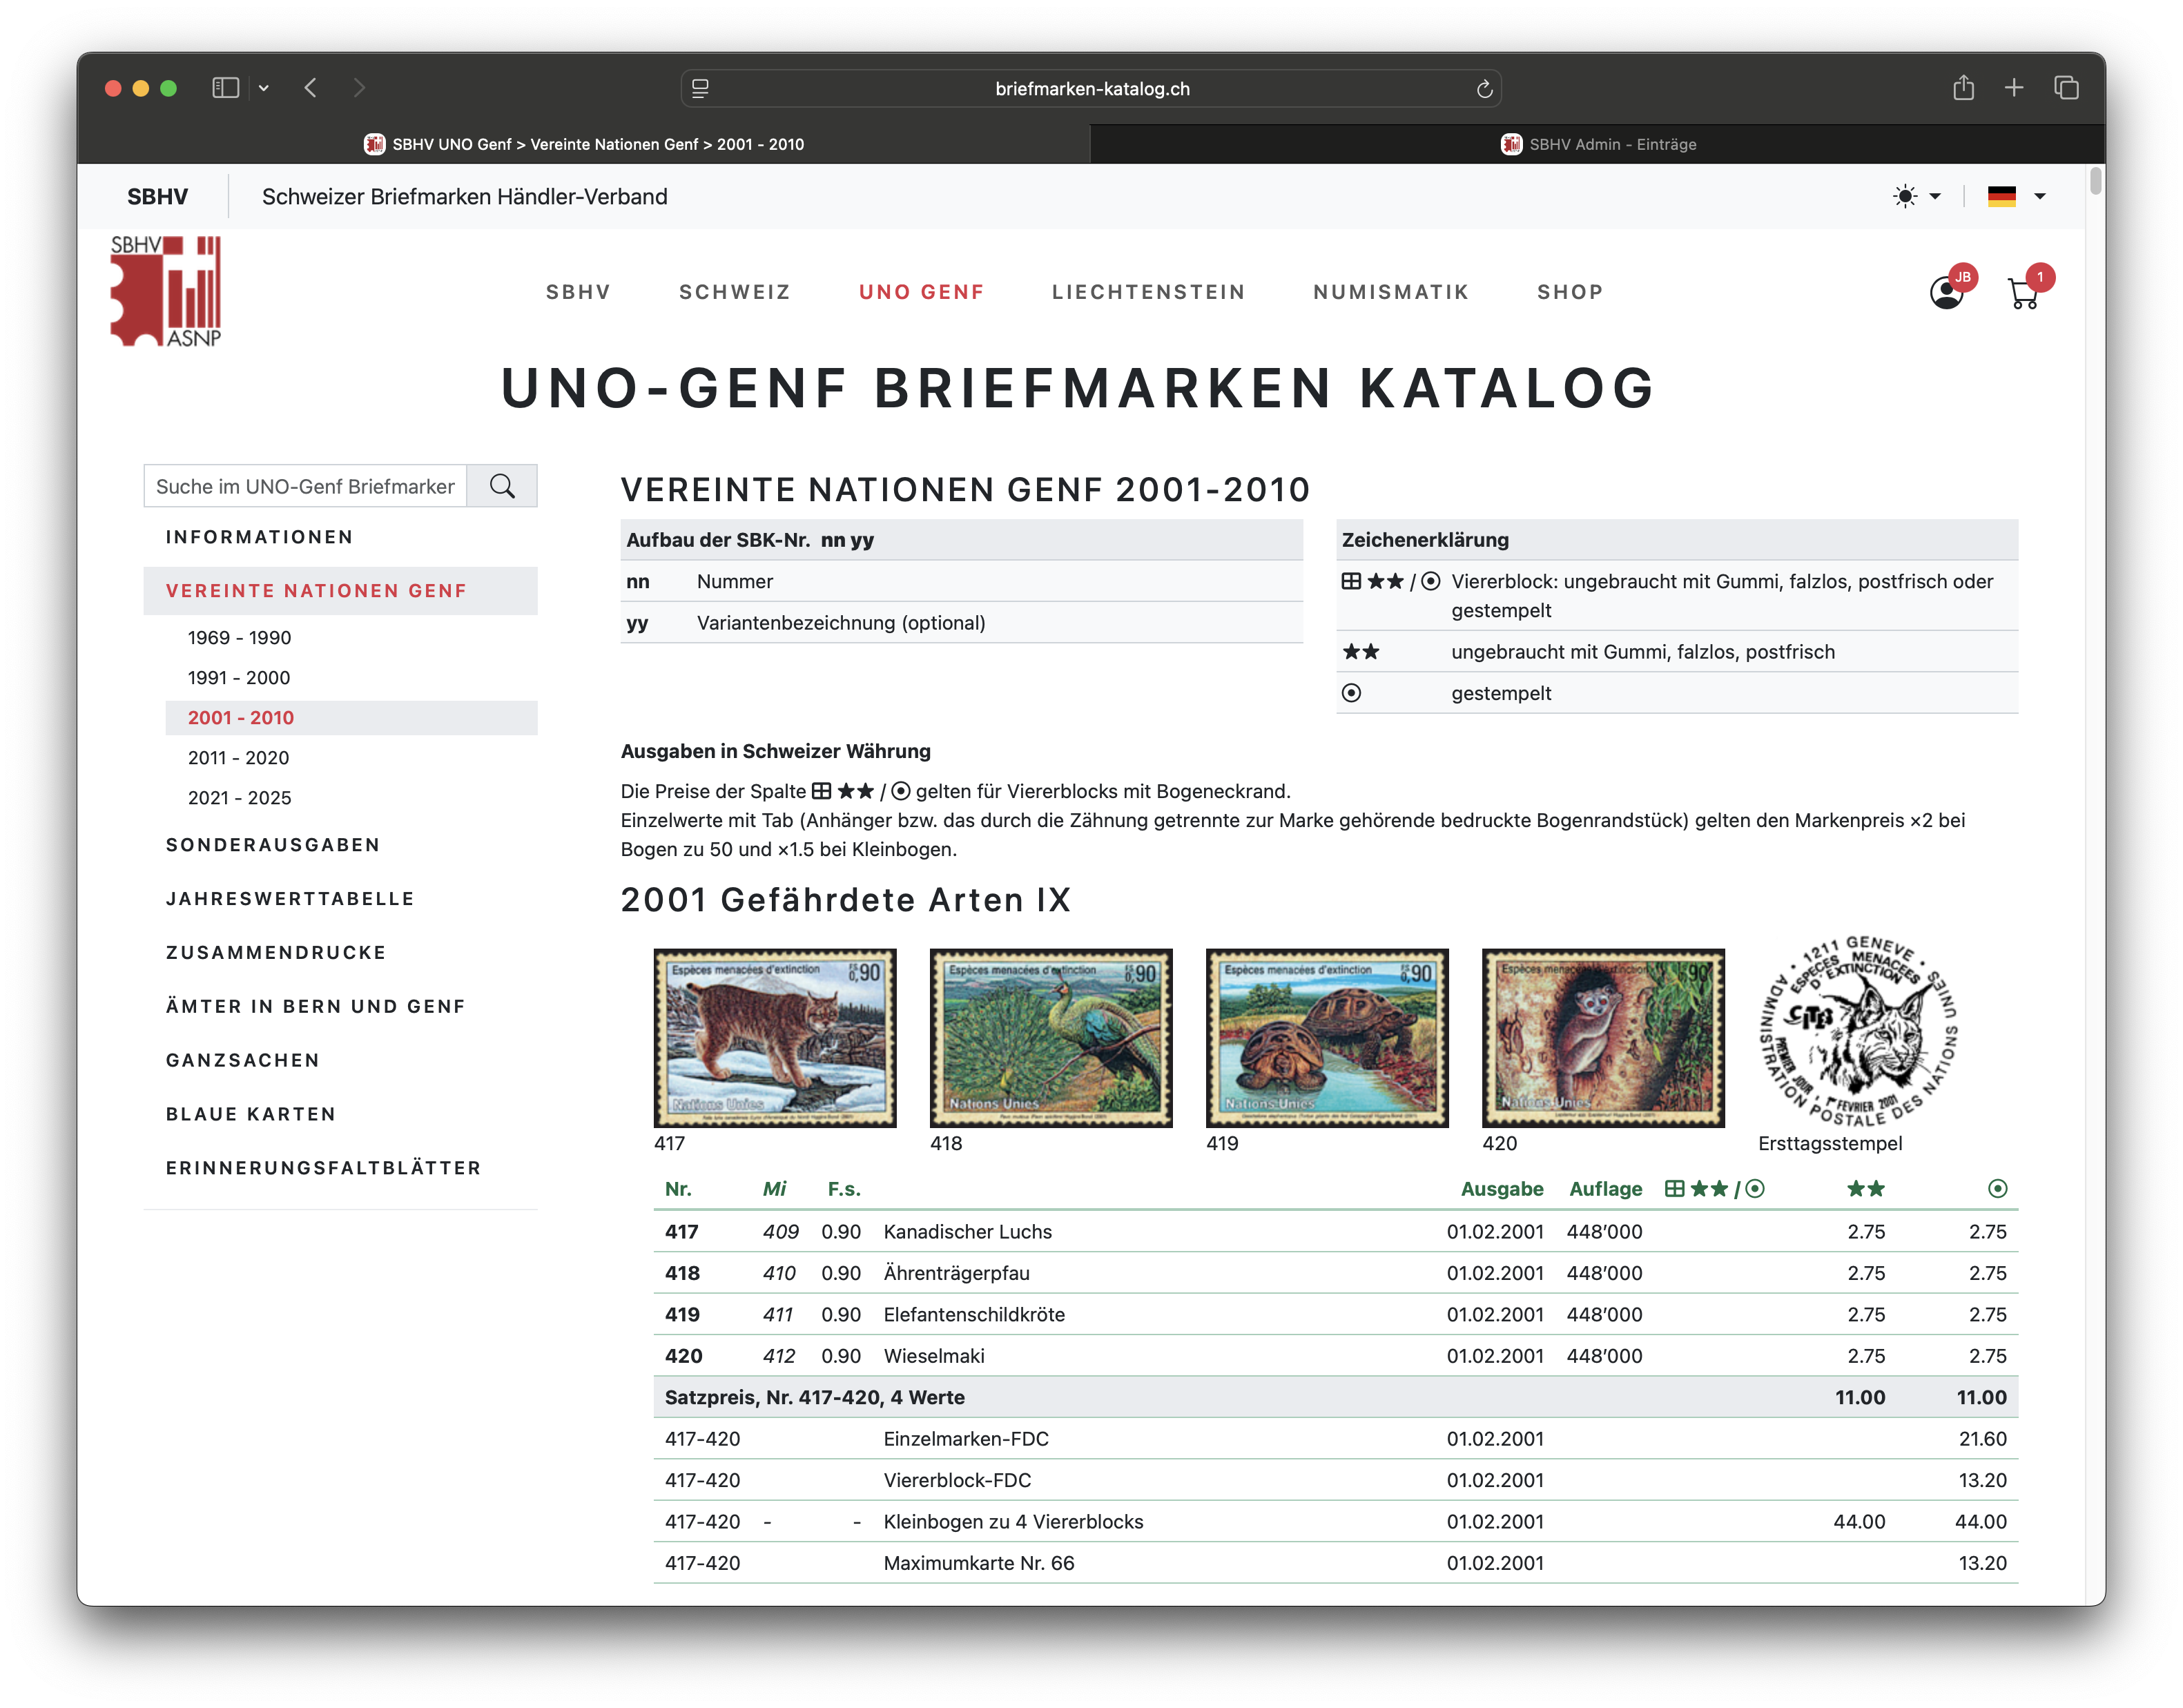Open the German flag language dropdown

click(x=2016, y=196)
